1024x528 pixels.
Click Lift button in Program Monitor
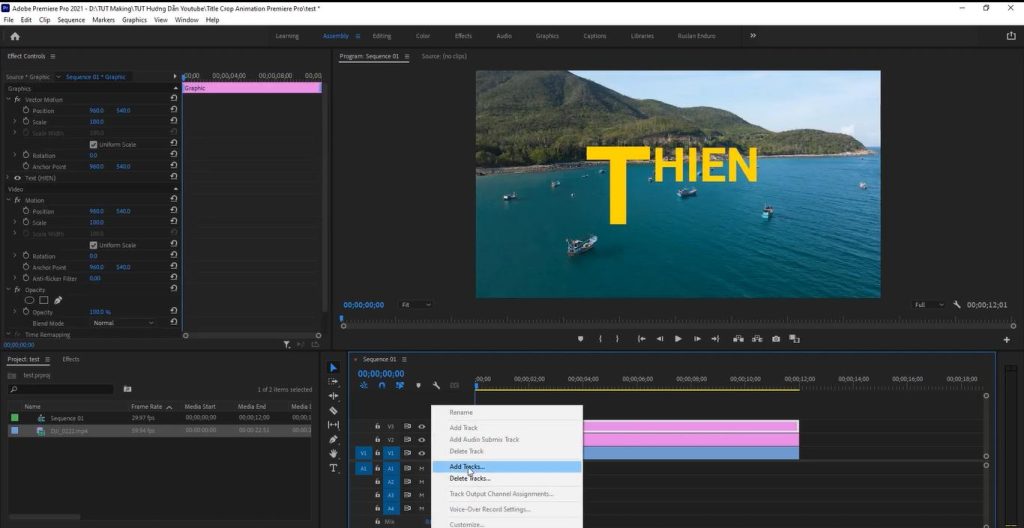coord(739,338)
